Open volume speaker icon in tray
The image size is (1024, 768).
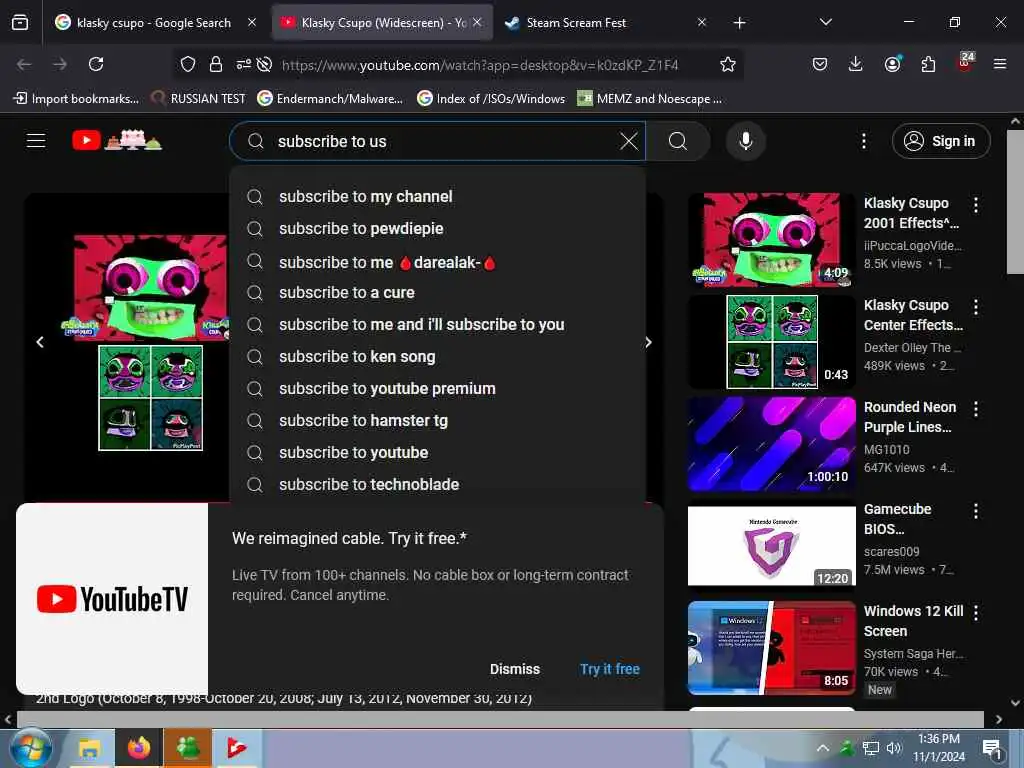[x=893, y=748]
